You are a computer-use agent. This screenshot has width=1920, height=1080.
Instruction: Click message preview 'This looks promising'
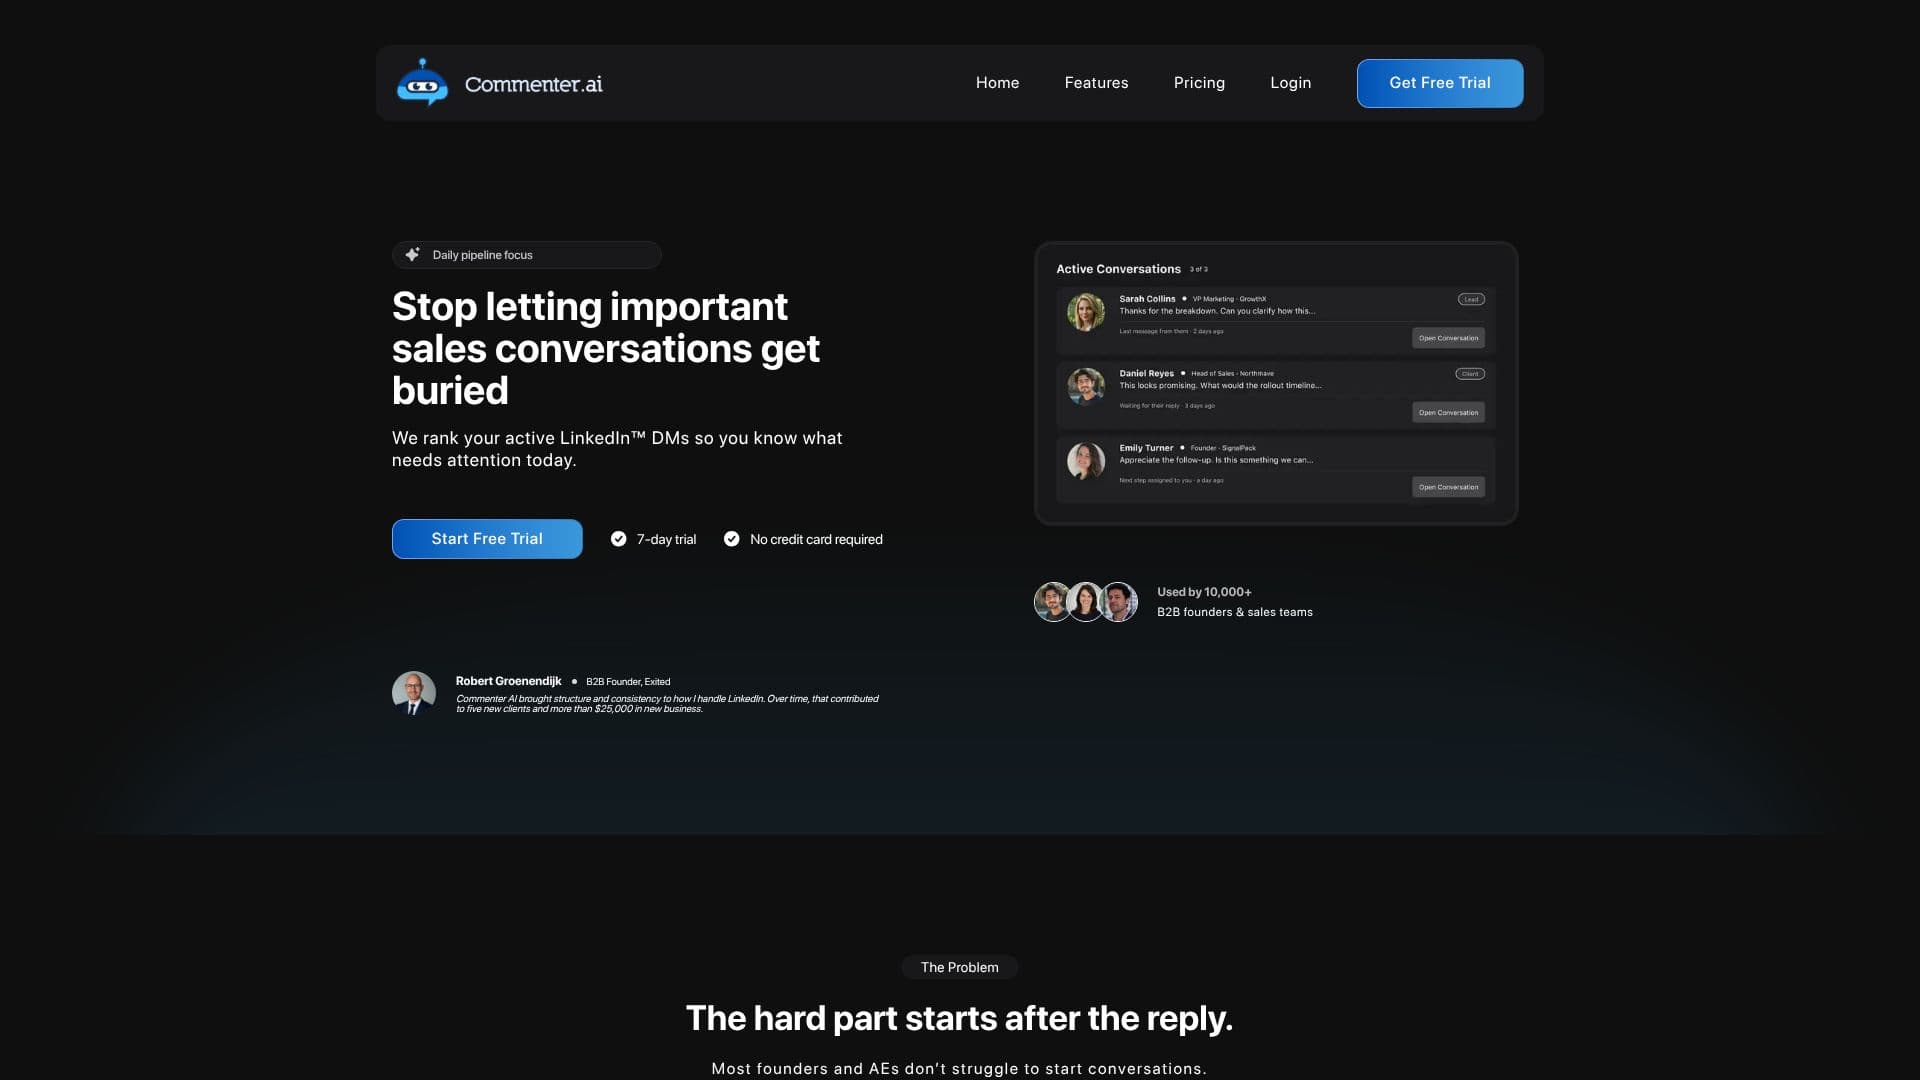click(1220, 385)
